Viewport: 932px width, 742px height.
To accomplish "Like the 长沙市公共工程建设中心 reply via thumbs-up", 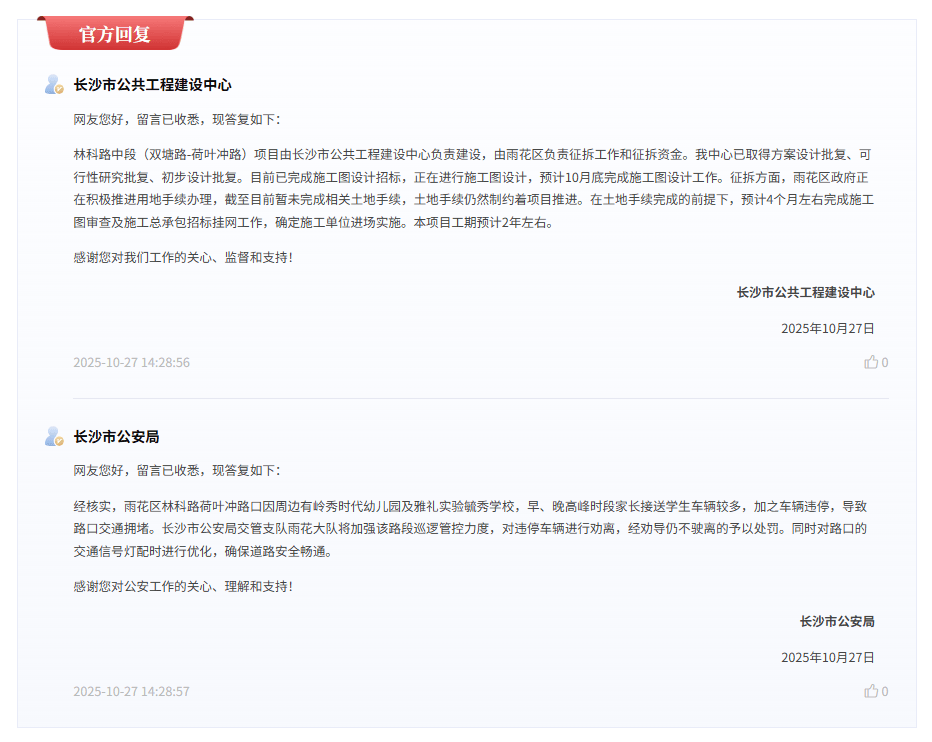I will pyautogui.click(x=871, y=362).
